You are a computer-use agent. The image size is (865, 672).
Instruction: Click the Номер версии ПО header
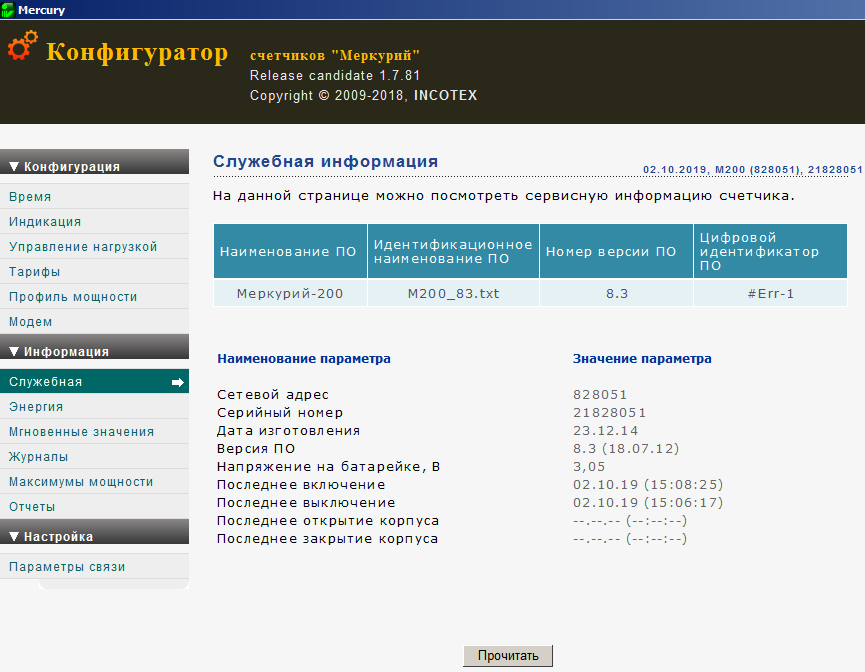(x=616, y=251)
